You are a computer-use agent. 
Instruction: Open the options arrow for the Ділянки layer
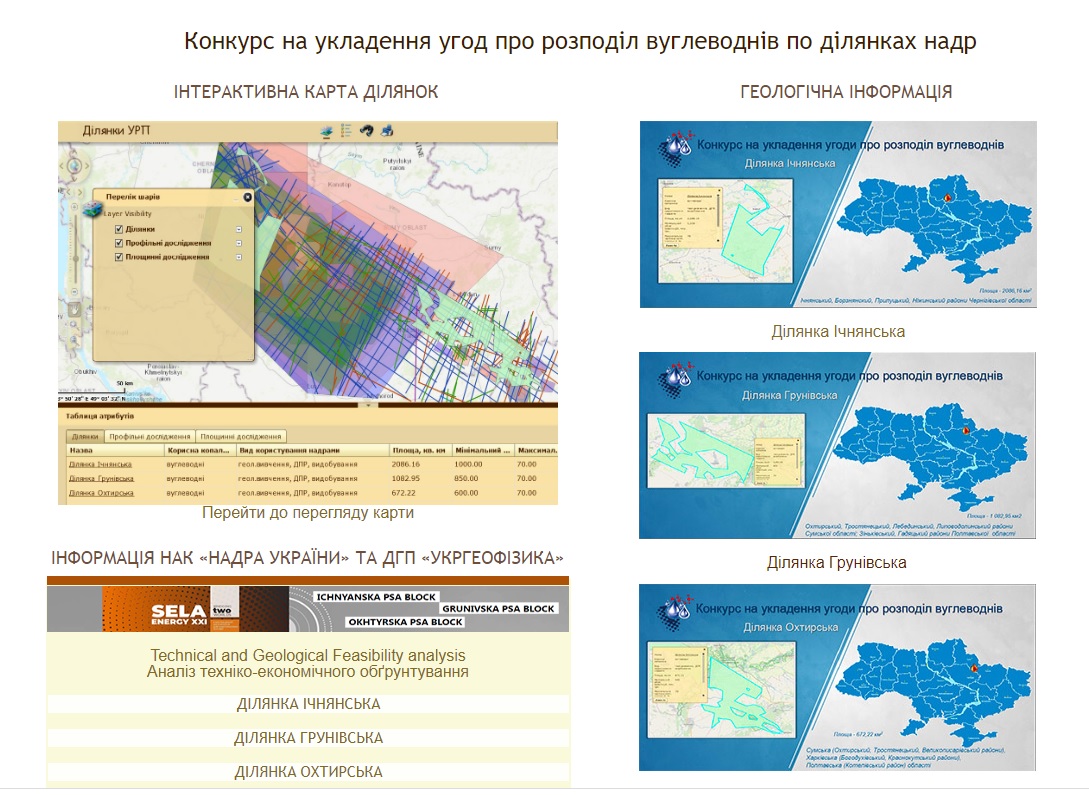pos(239,229)
